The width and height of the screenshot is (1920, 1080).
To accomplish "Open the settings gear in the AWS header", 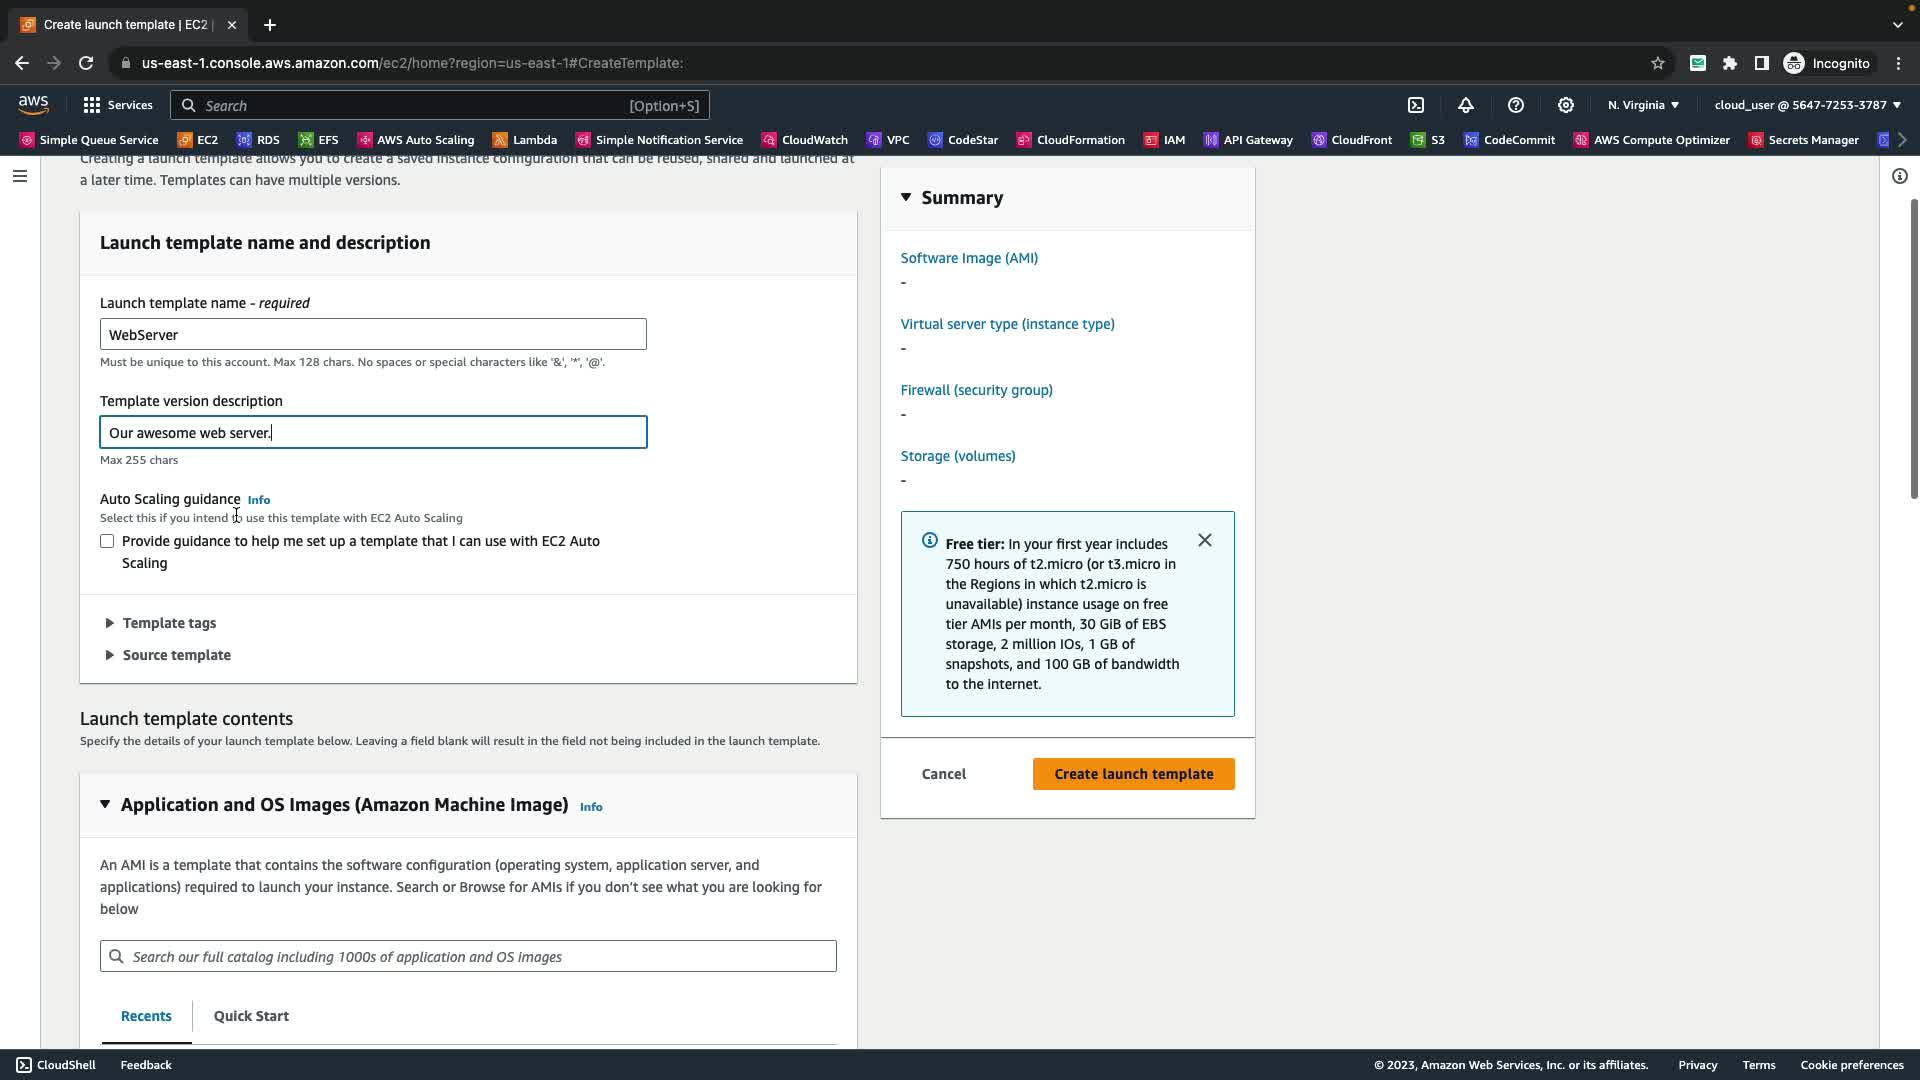I will point(1566,105).
